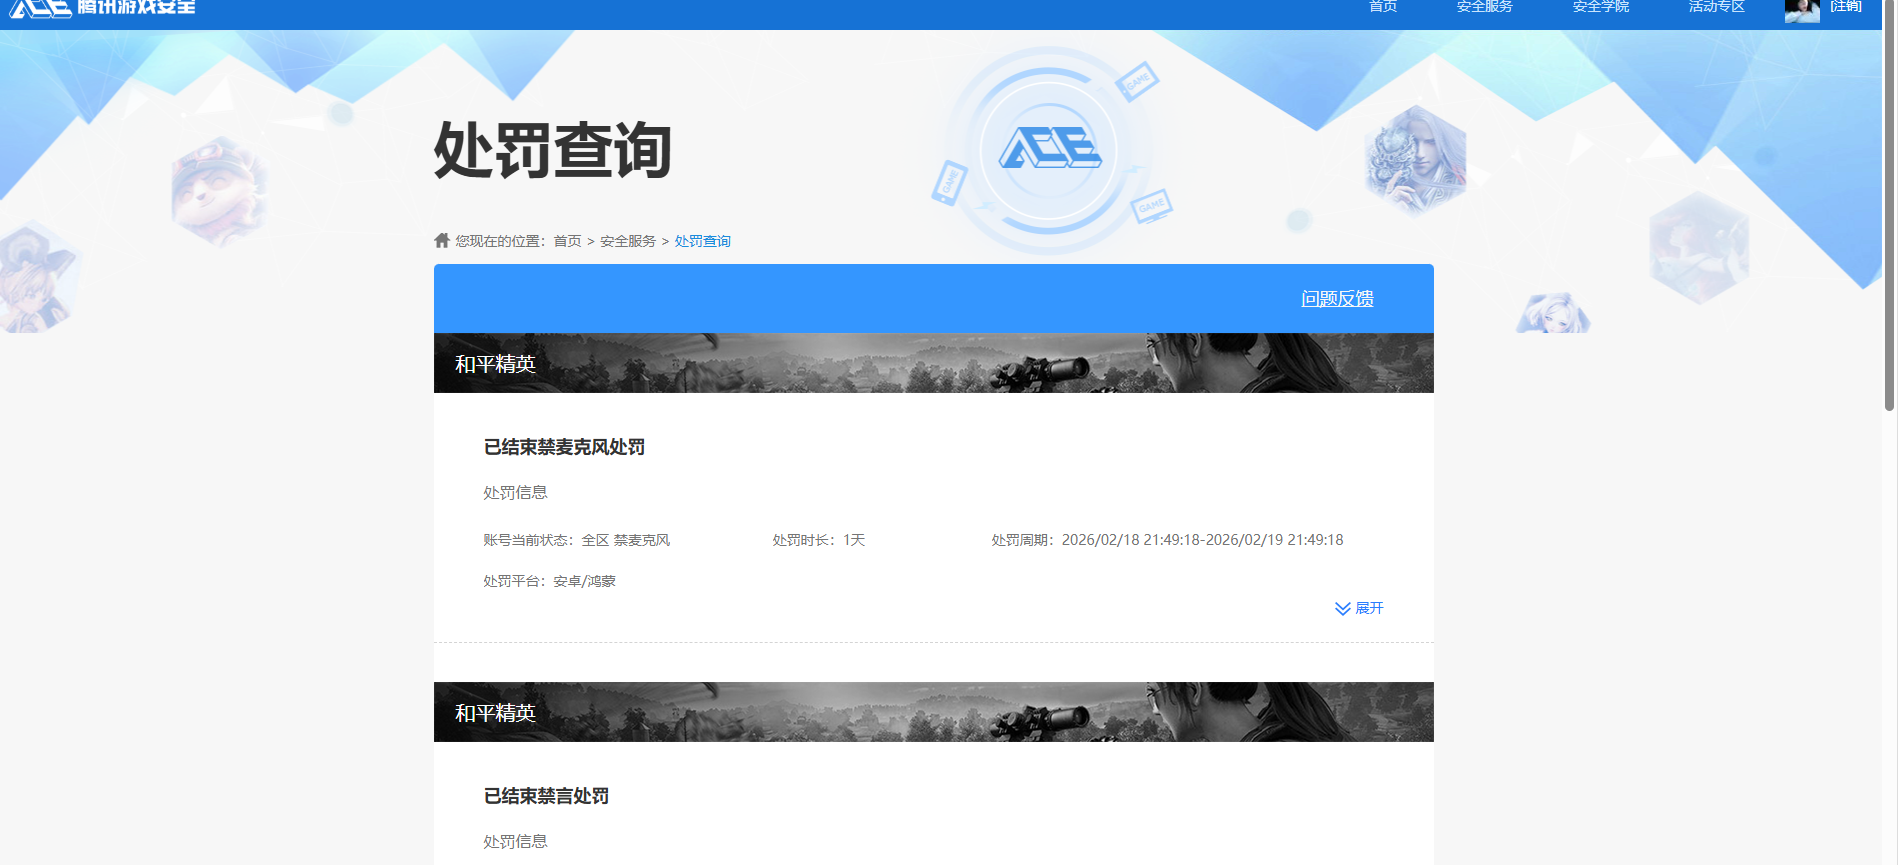
Task: Select the 处罚周期 date range text
Action: coord(1167,540)
